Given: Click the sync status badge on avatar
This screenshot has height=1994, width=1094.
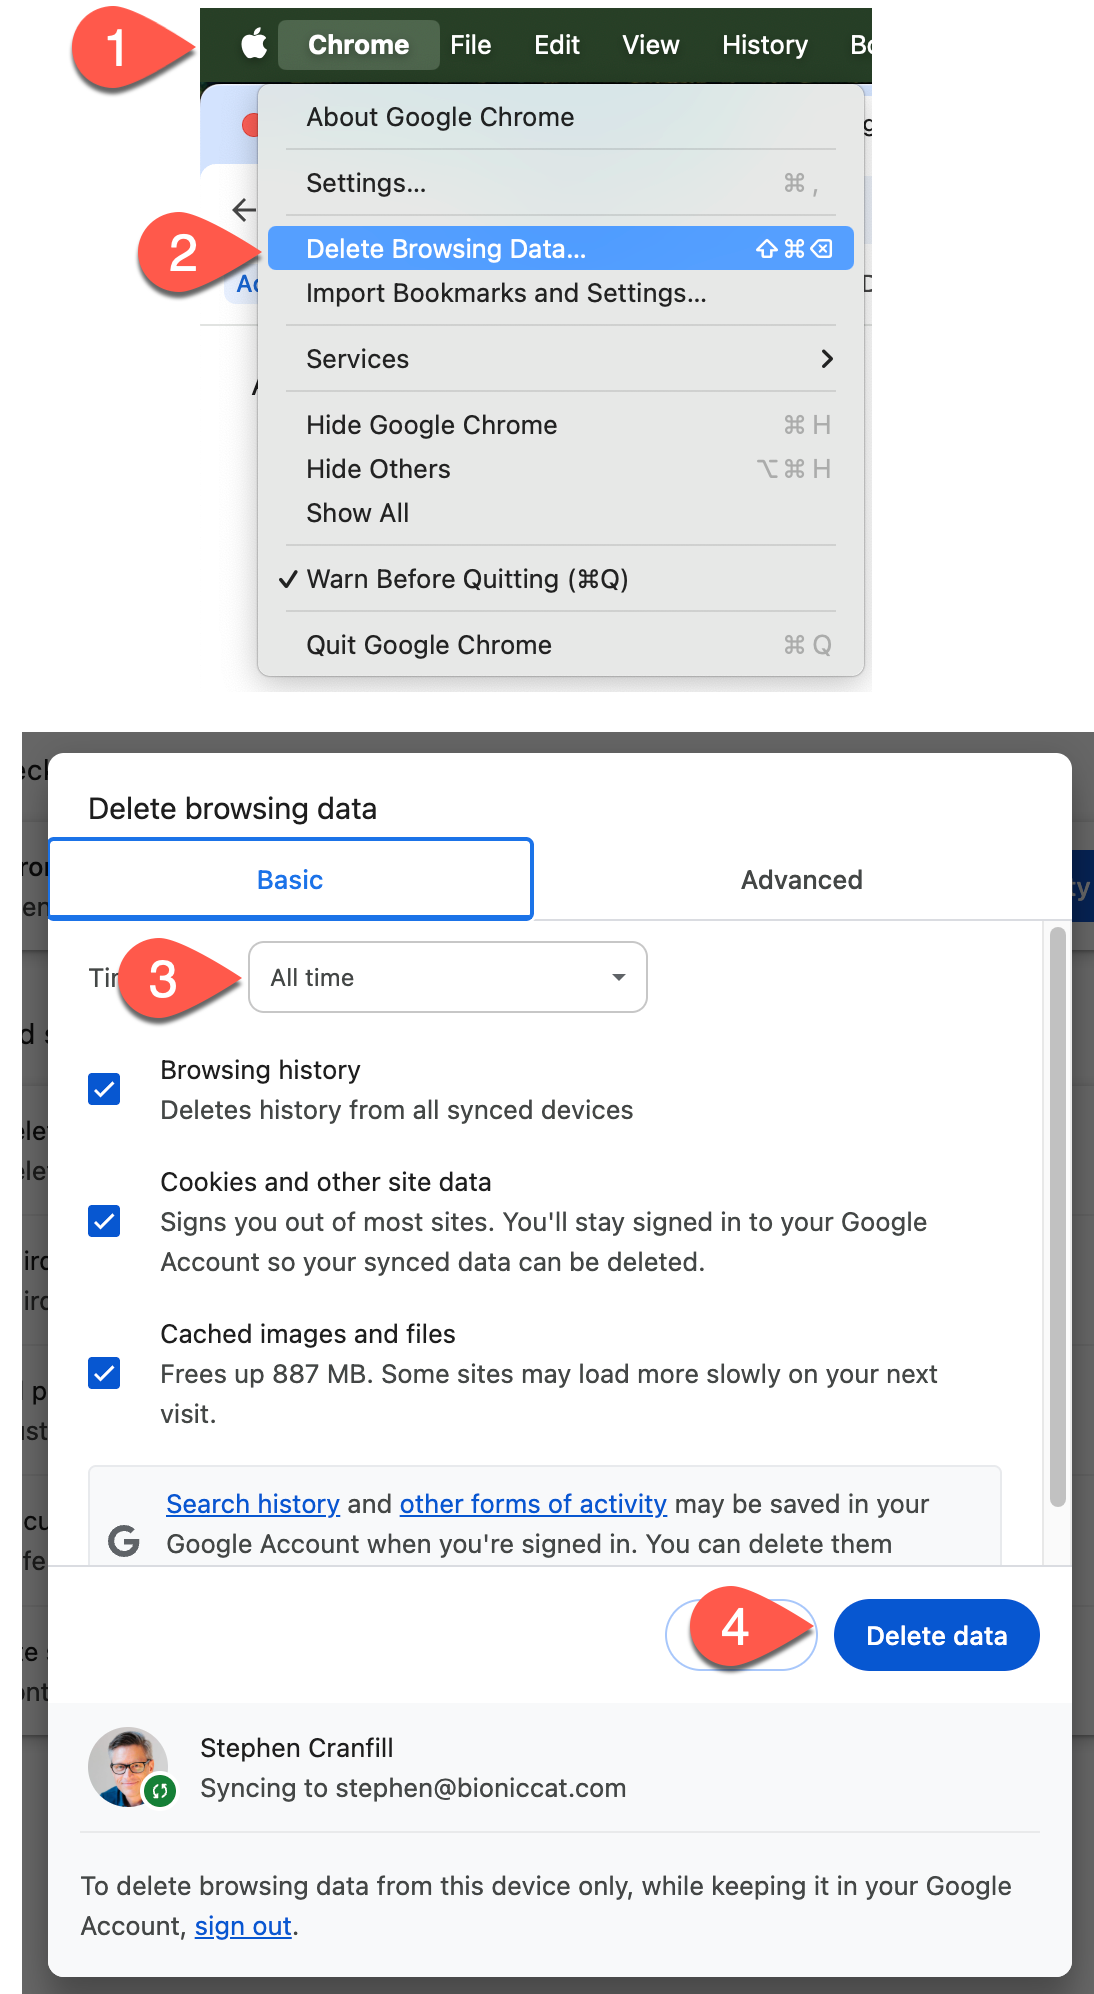Looking at the screenshot, I should pyautogui.click(x=160, y=1790).
